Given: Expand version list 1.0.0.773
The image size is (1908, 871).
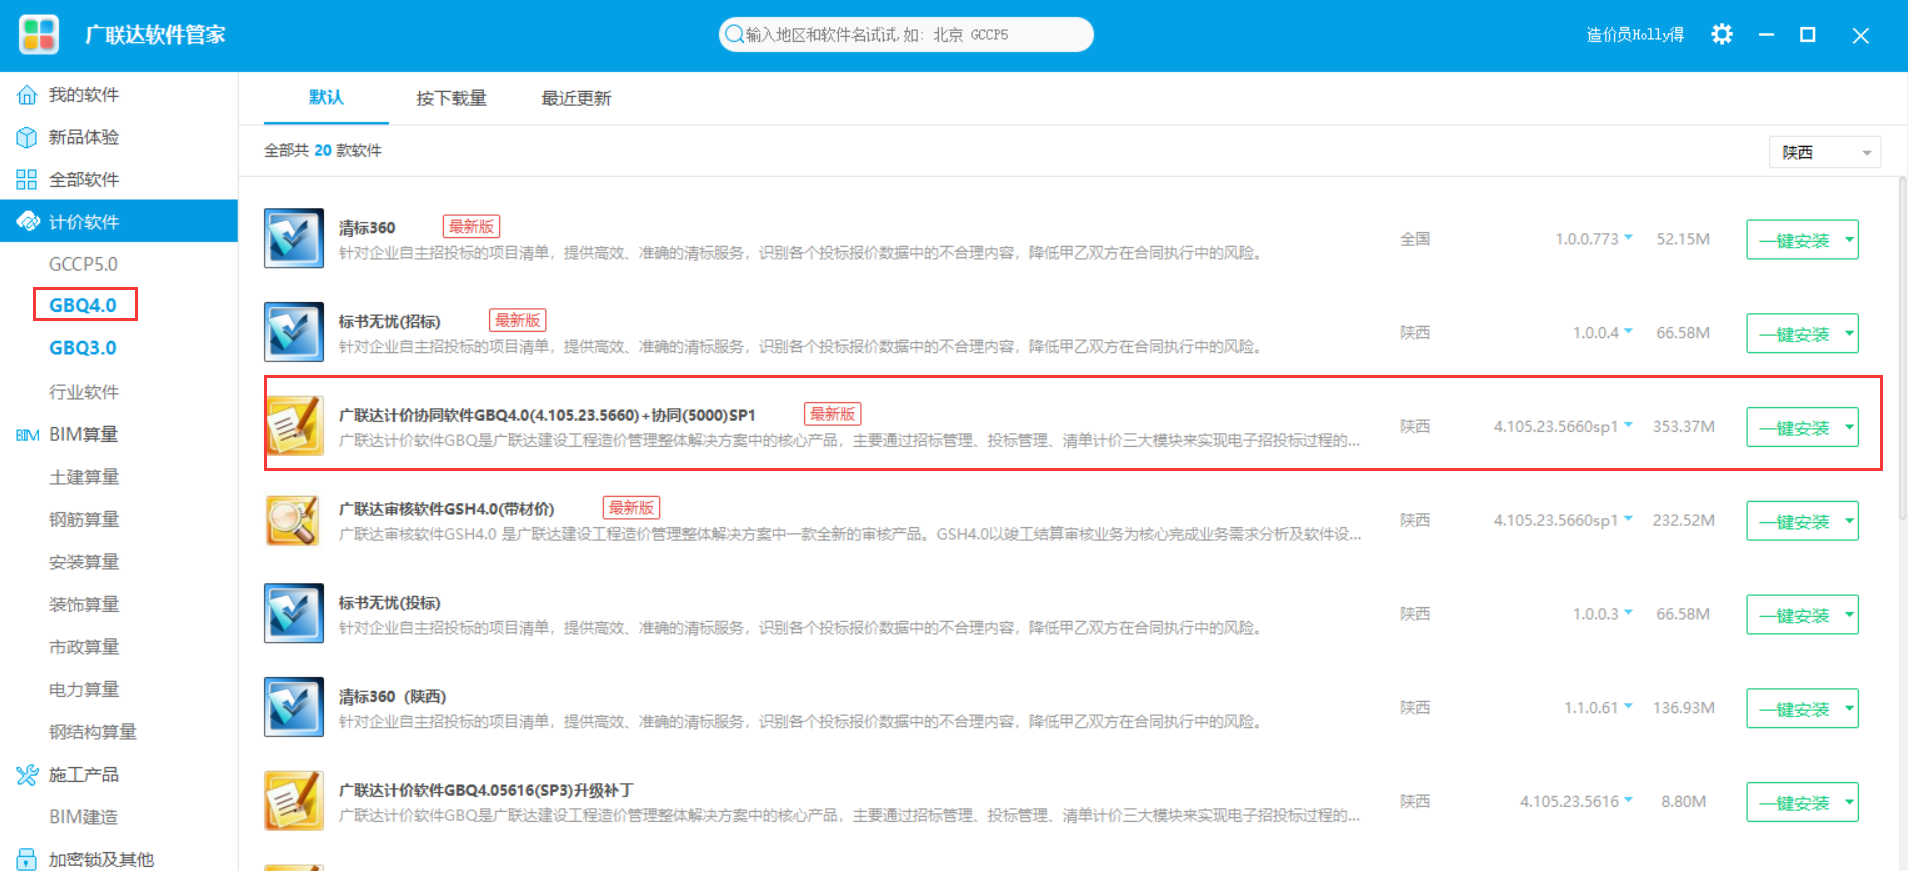Looking at the screenshot, I should [x=1628, y=238].
